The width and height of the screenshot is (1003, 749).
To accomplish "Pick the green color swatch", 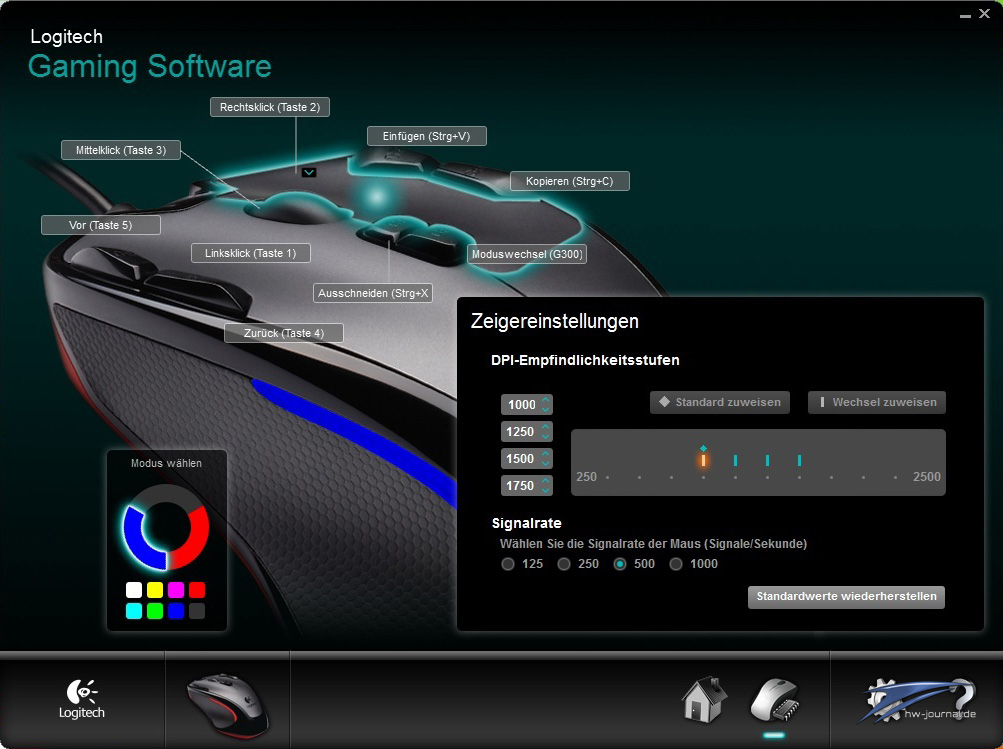I will click(x=155, y=611).
